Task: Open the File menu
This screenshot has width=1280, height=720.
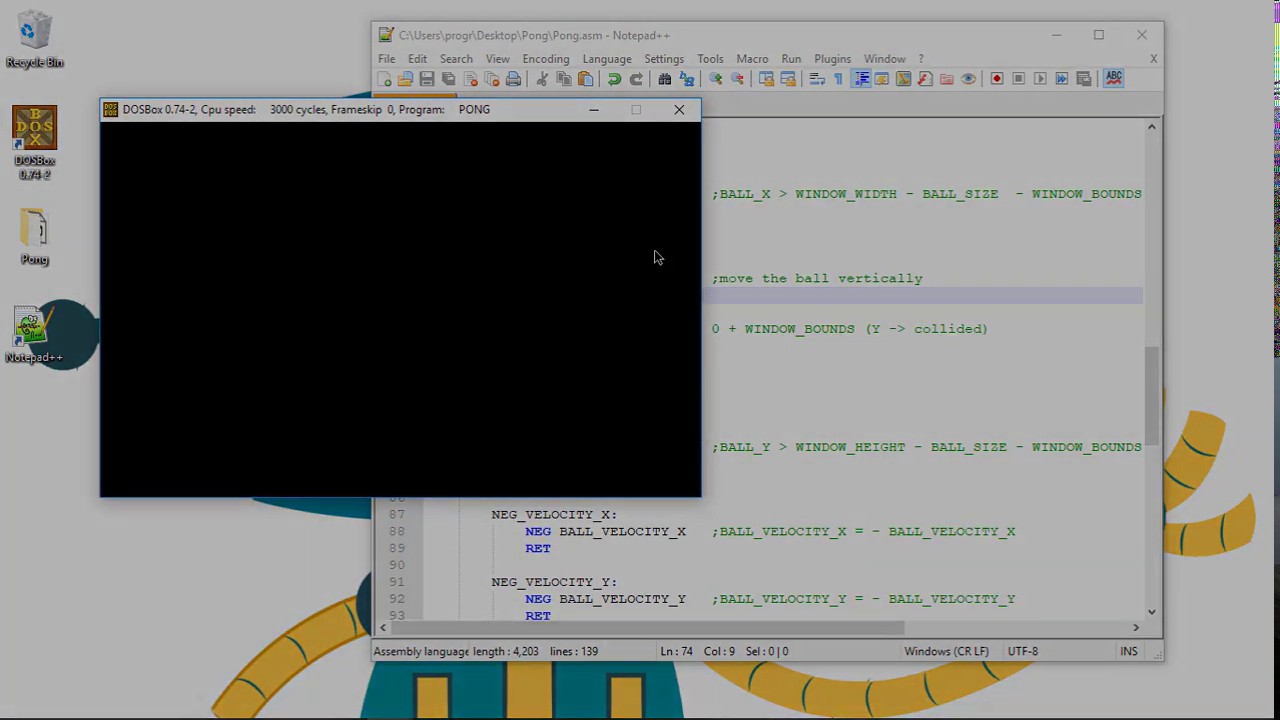Action: (386, 59)
